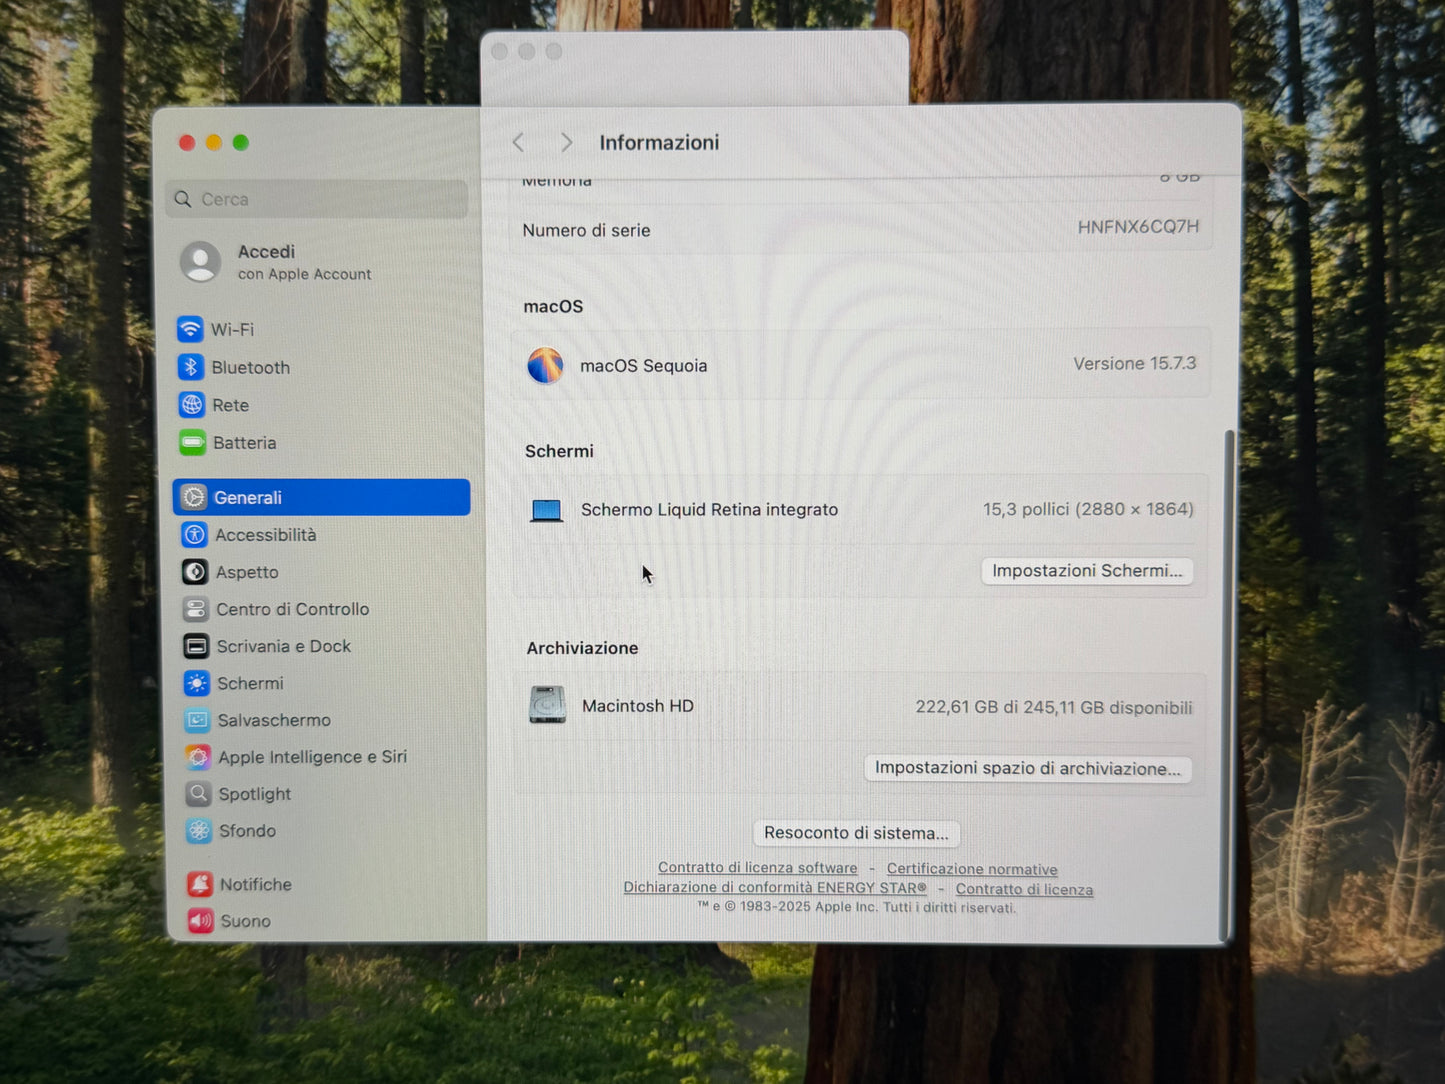Click the Bluetooth icon in sidebar

click(190, 367)
